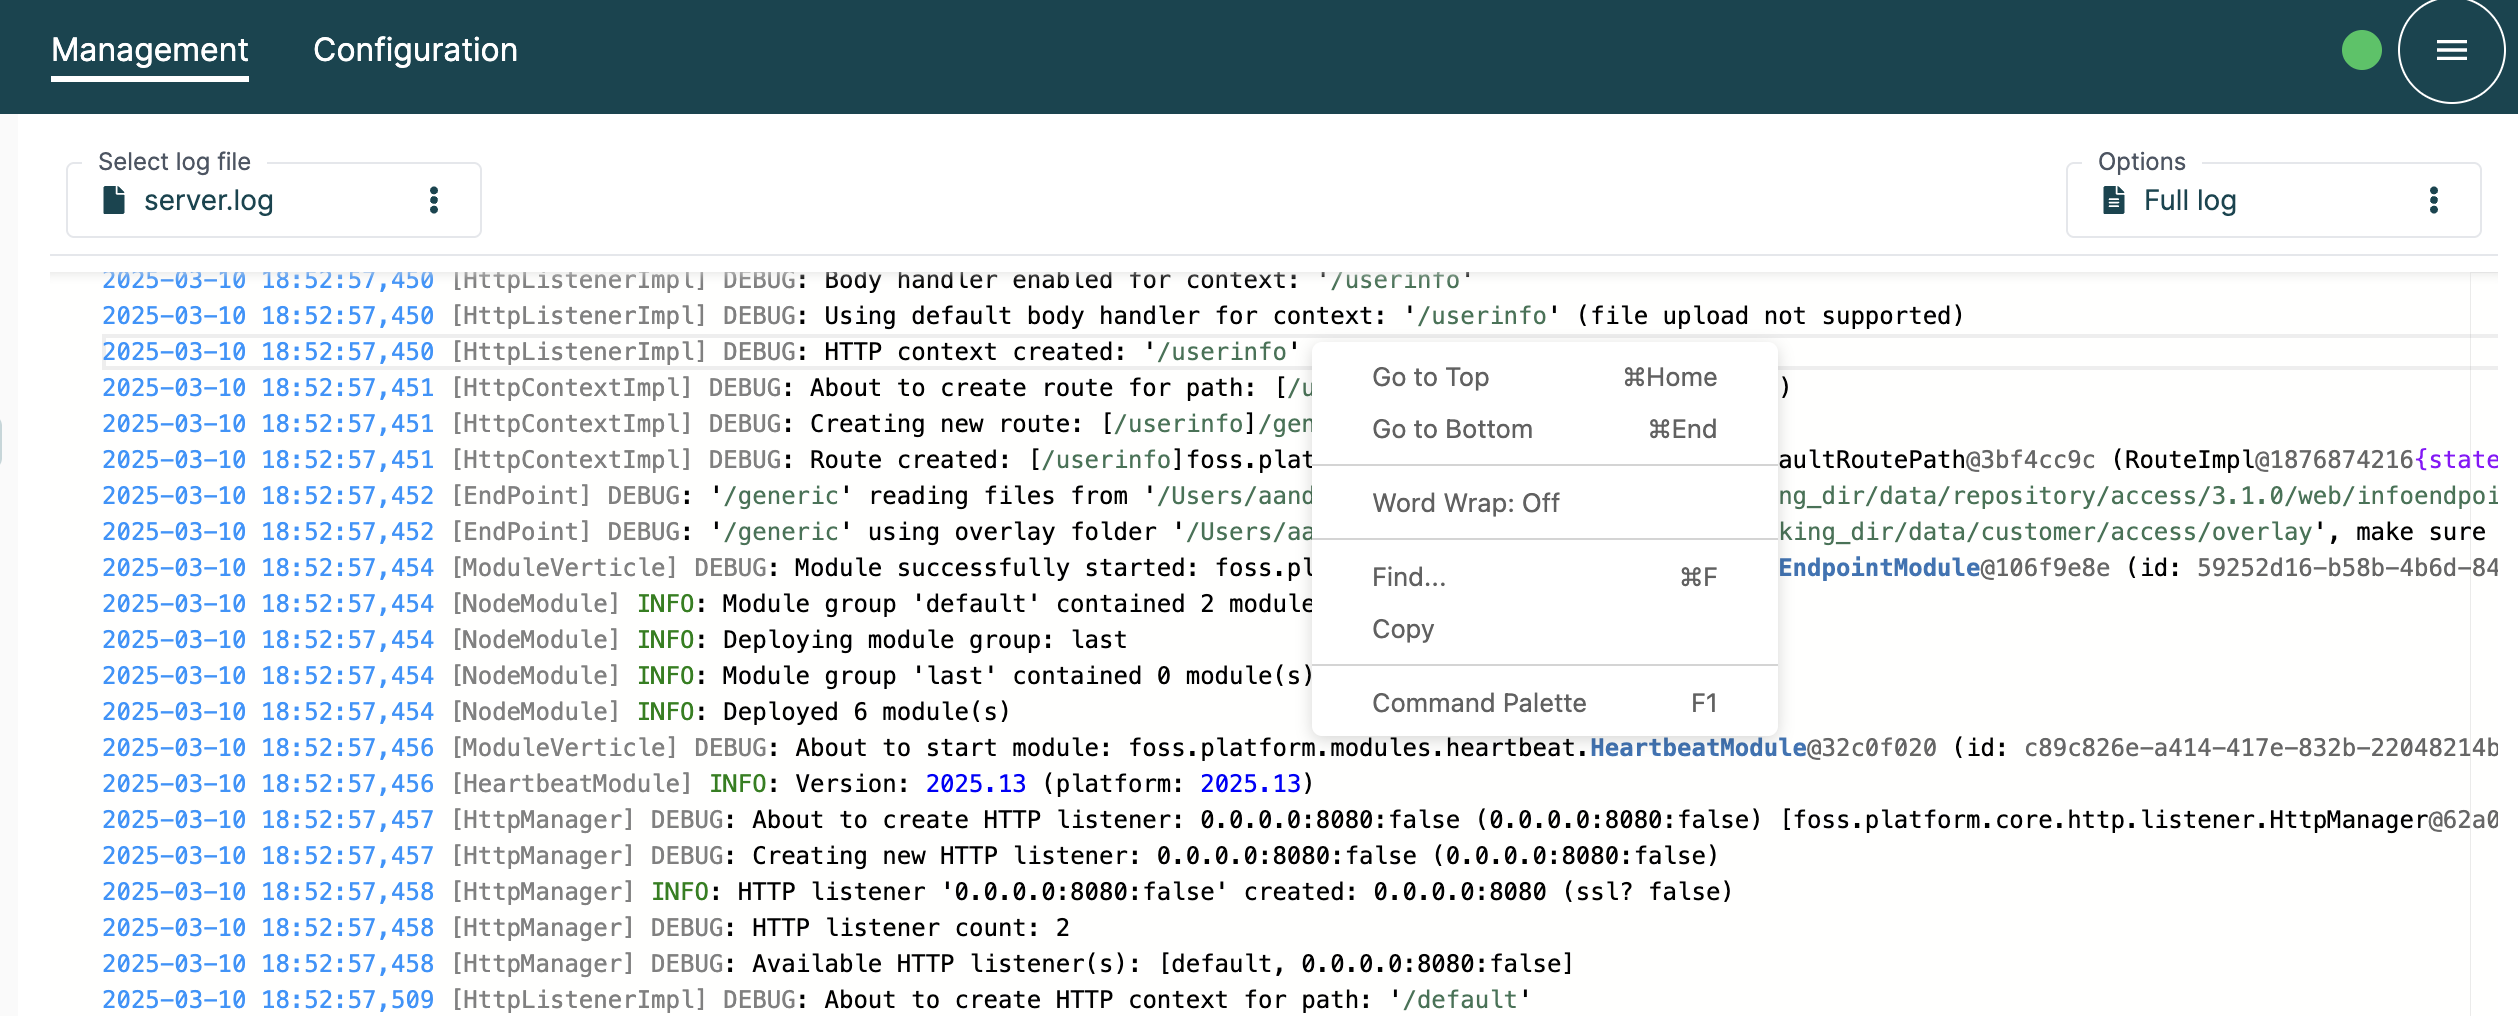
Task: Click the Full log document icon
Action: (2114, 200)
